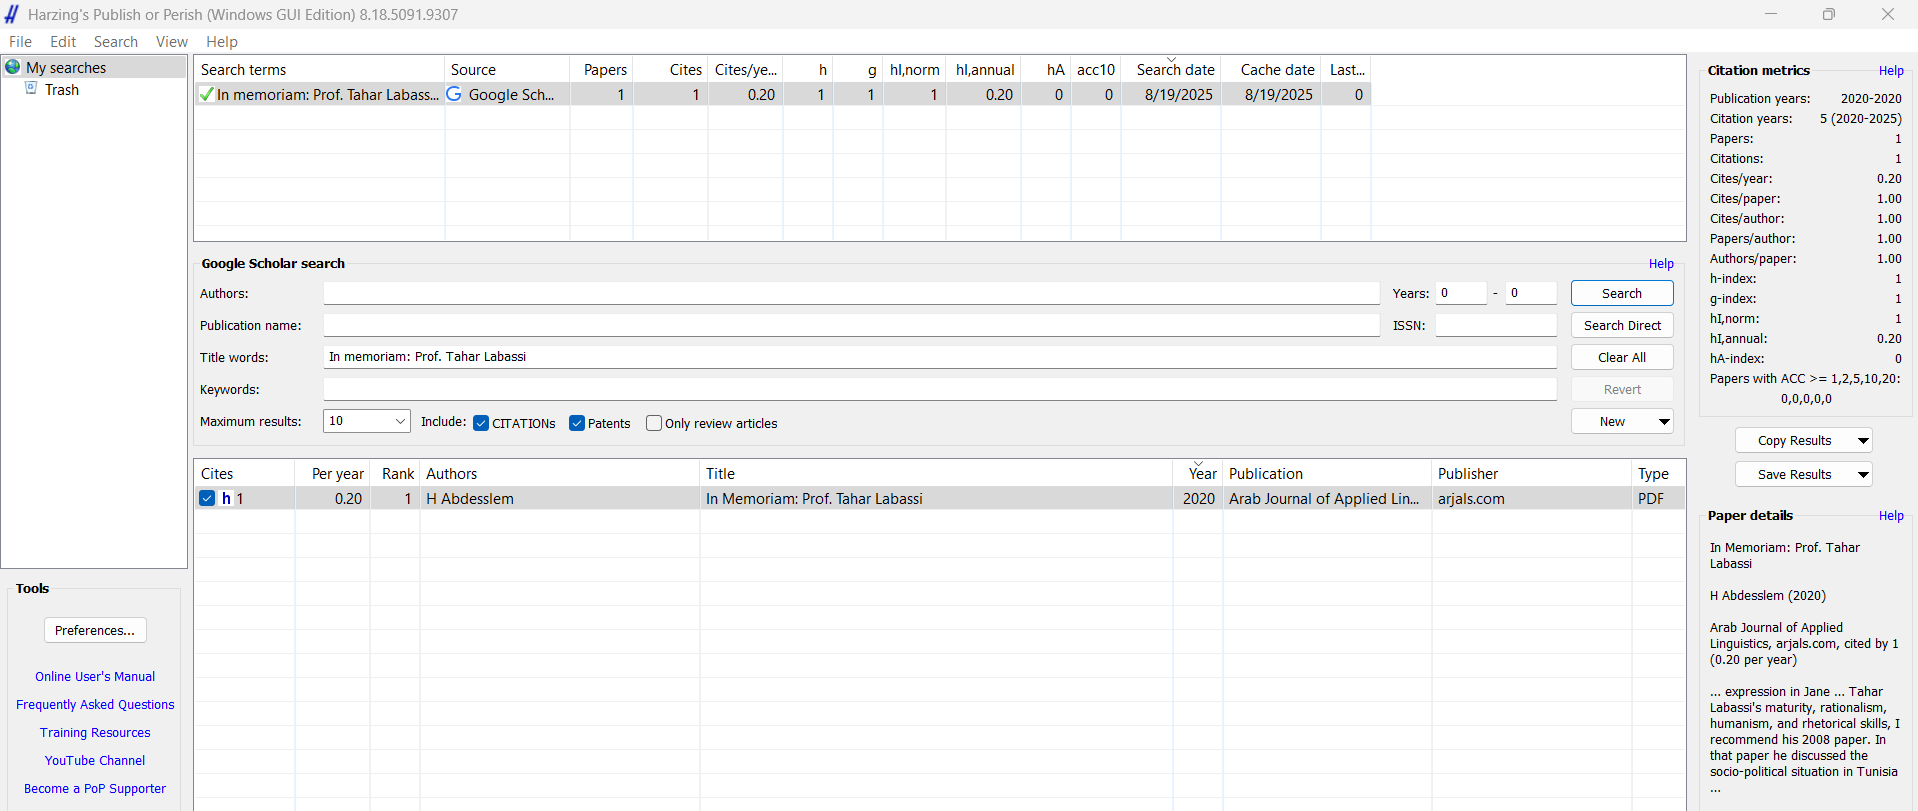
Task: Click the My searches globe icon
Action: point(13,67)
